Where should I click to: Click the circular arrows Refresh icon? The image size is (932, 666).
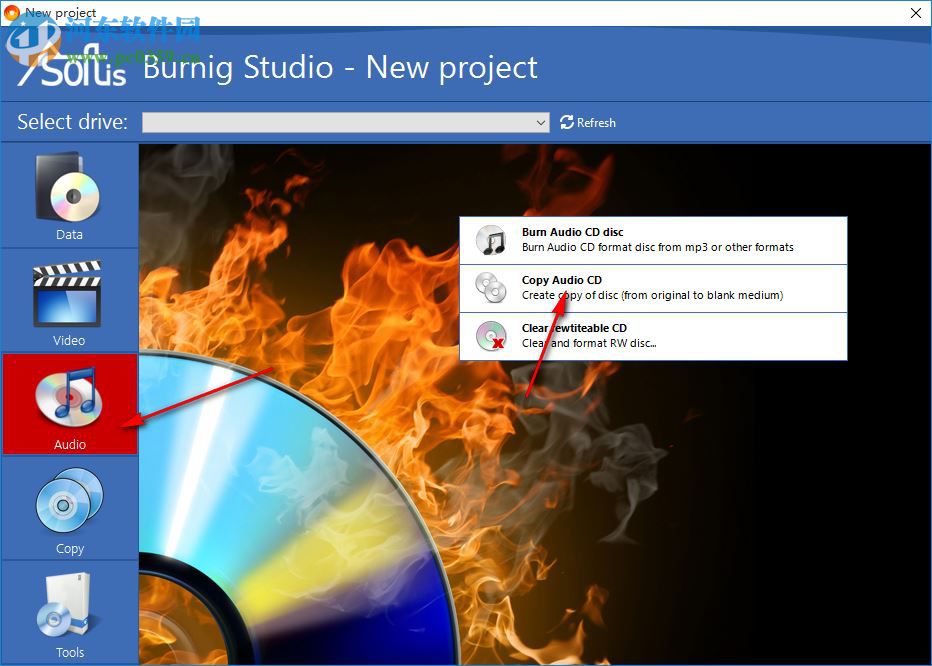564,122
